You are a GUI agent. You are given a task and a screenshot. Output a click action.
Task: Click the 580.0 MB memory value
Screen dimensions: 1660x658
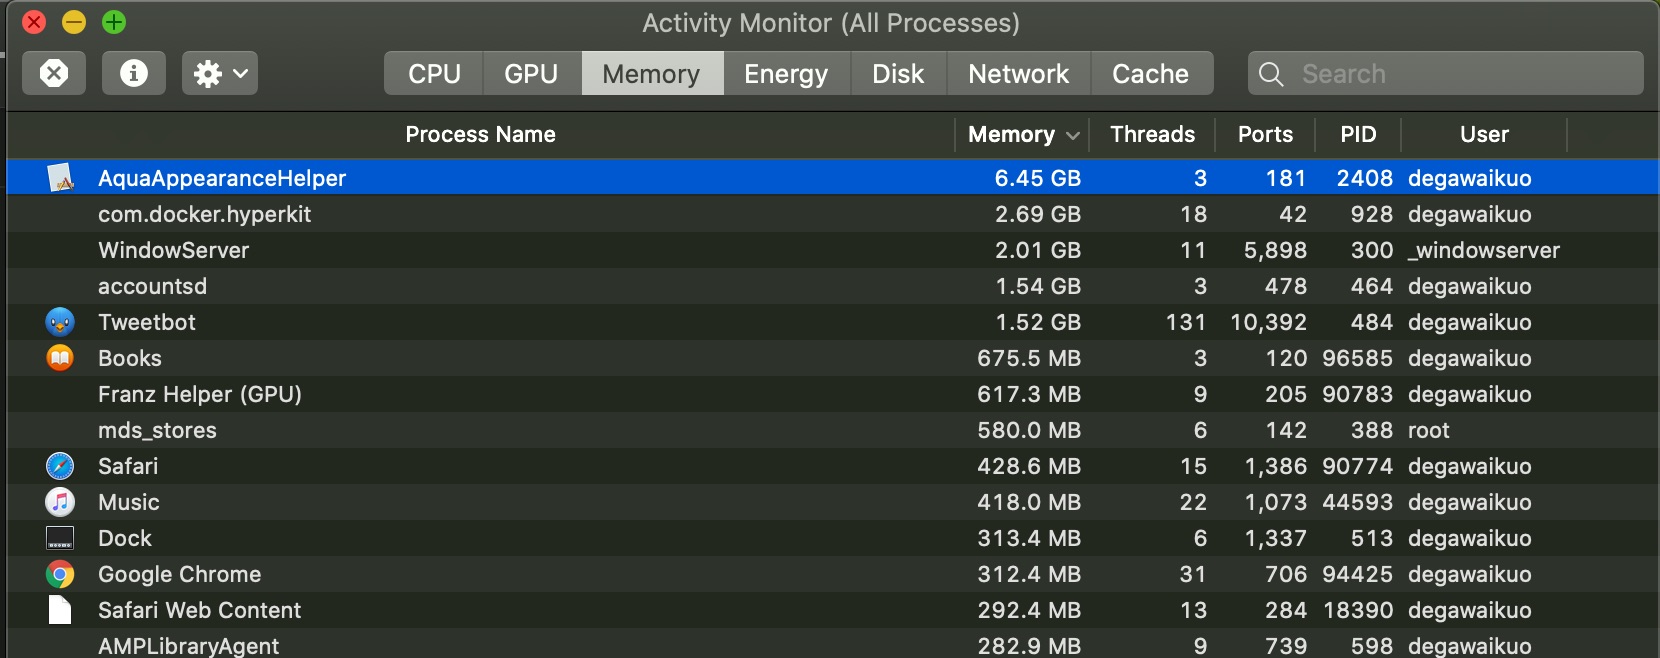point(1029,430)
